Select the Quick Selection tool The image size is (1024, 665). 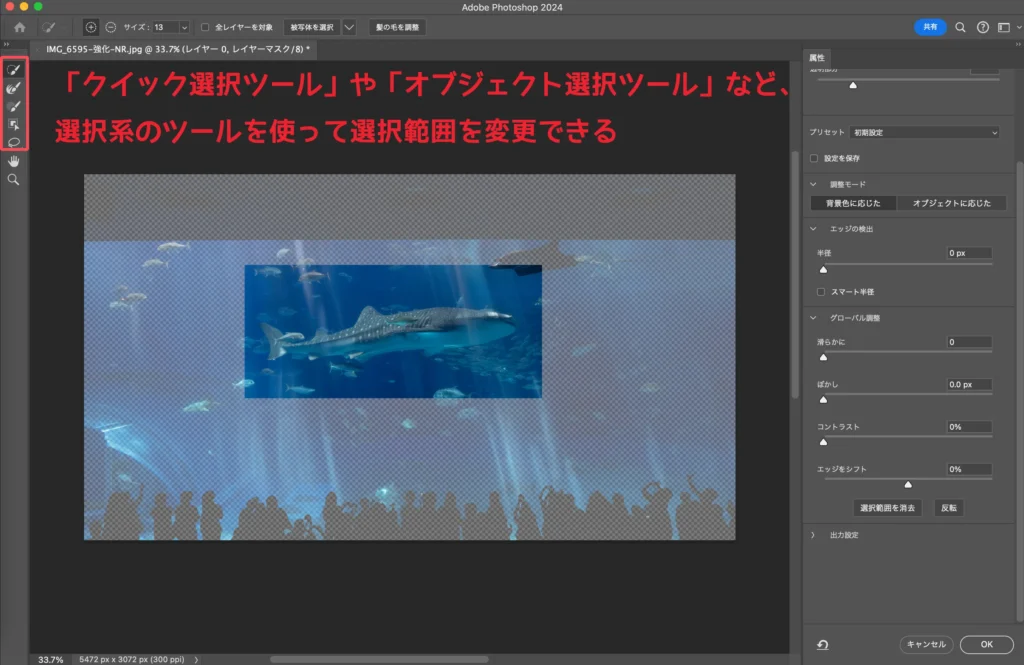pyautogui.click(x=14, y=70)
